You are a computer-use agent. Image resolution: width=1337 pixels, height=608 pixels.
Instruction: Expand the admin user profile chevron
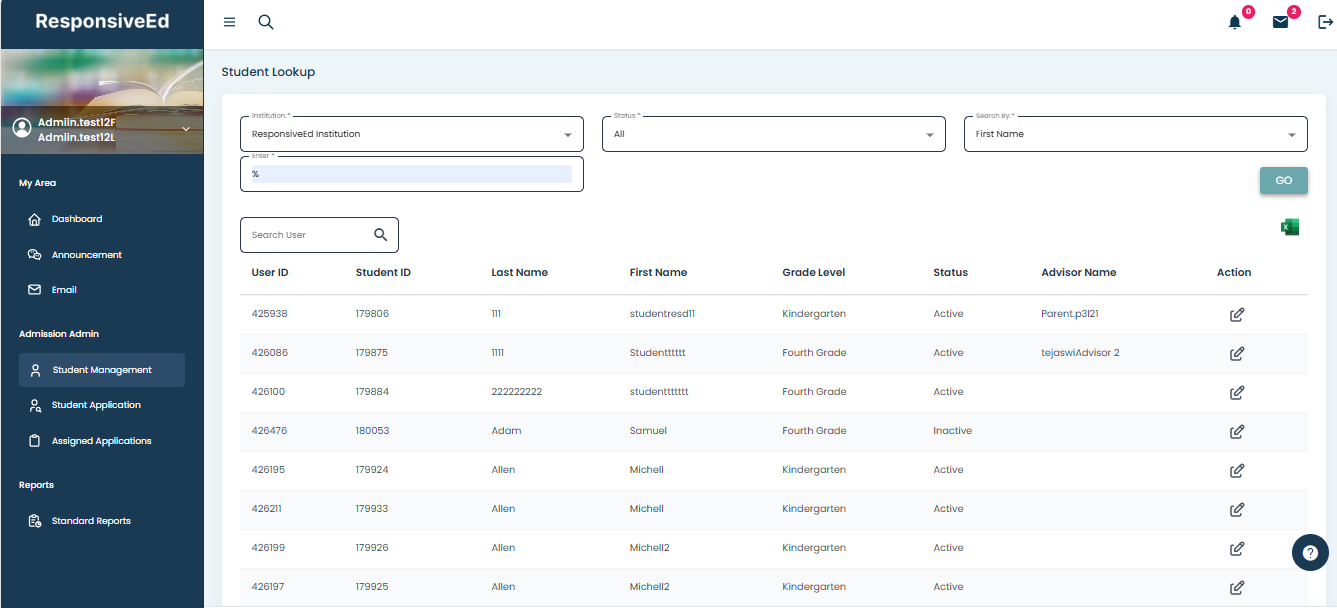[185, 129]
